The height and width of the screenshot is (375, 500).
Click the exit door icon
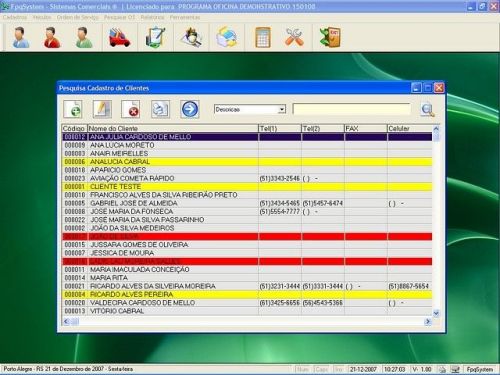pos(330,37)
